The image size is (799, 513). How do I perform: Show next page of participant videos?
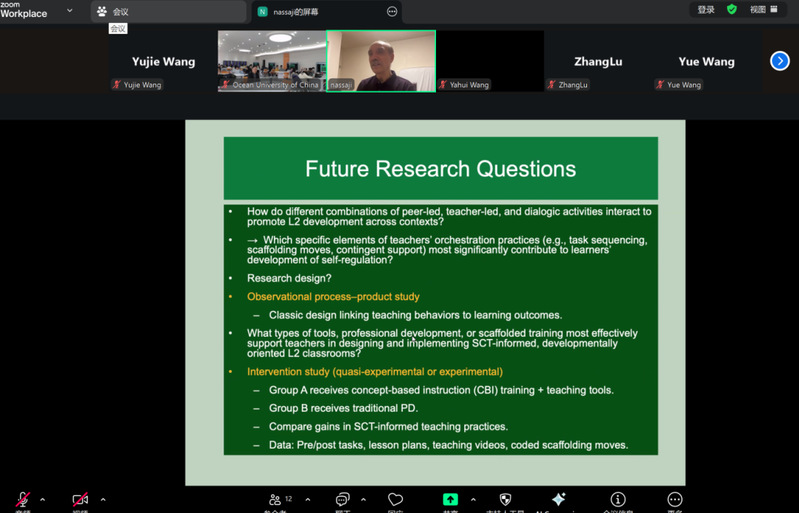[x=780, y=61]
